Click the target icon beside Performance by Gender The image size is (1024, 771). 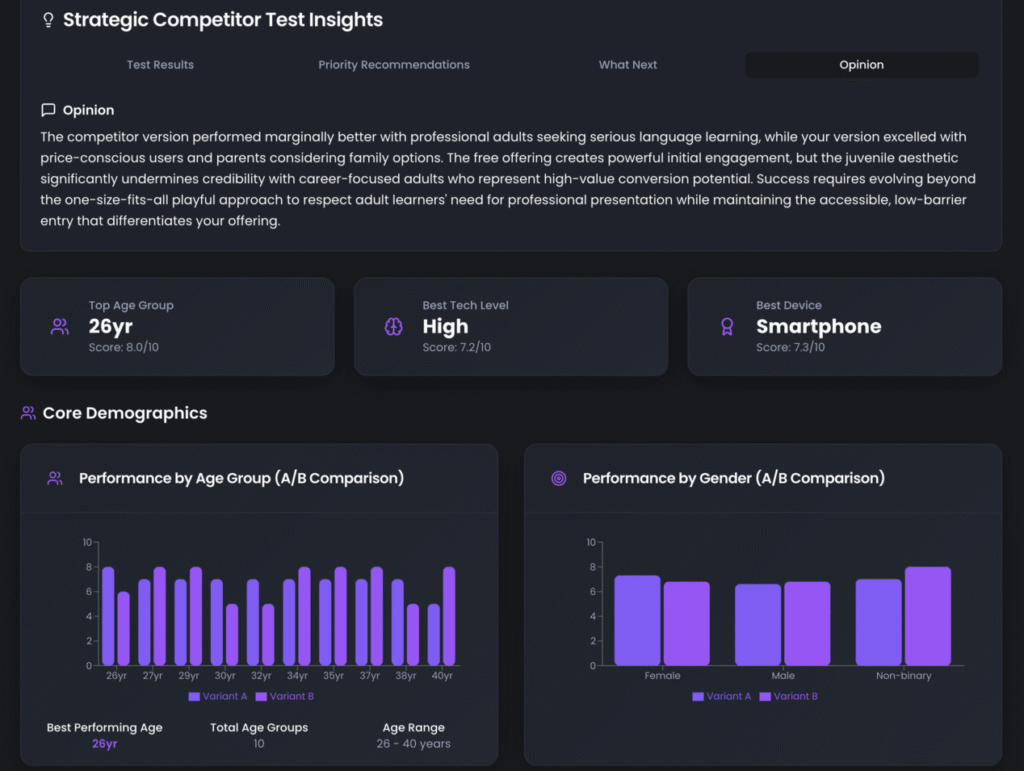[x=559, y=478]
